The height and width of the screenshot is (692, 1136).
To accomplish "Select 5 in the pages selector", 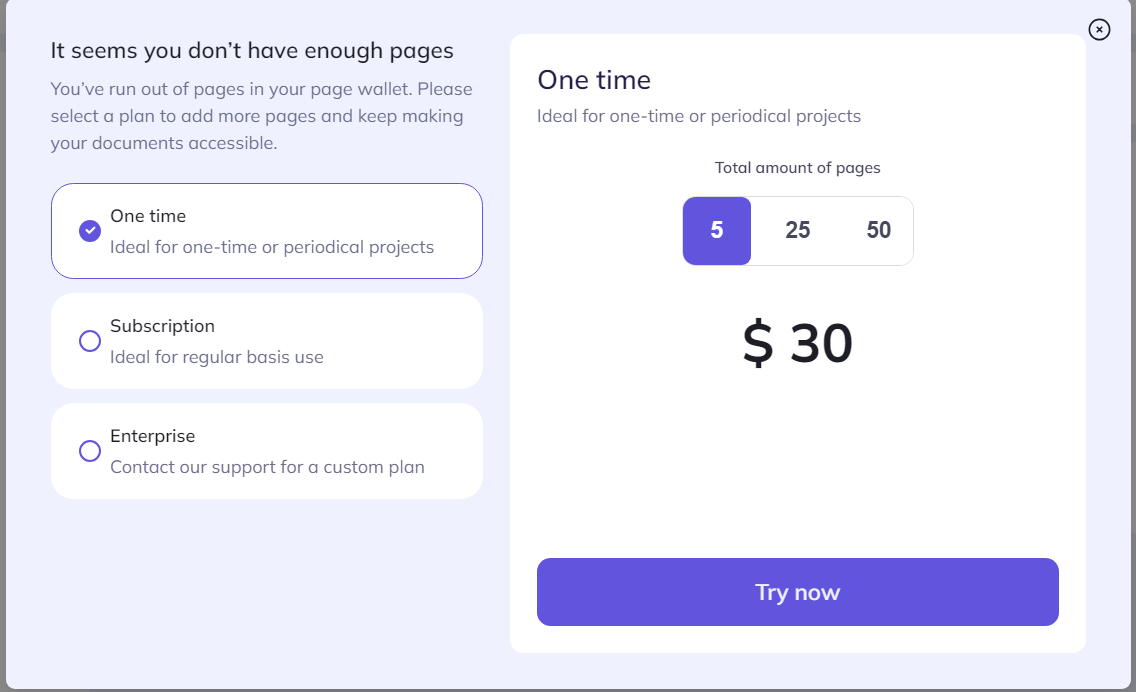I will 716,230.
